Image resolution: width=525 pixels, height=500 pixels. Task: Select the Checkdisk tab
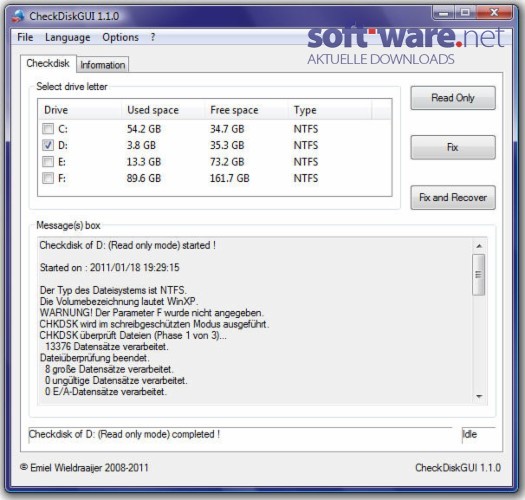pos(48,63)
